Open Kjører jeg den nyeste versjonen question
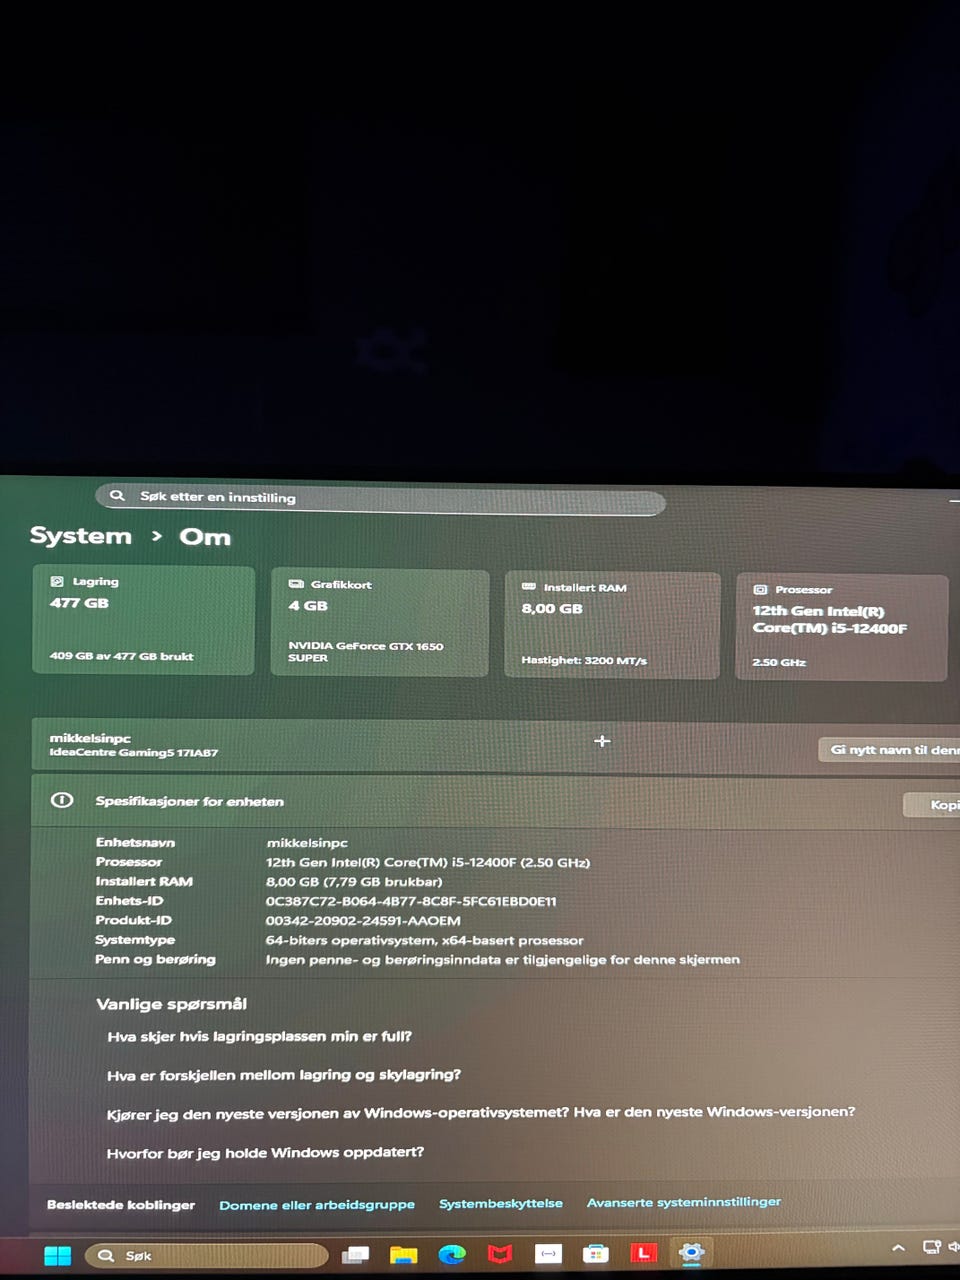This screenshot has width=960, height=1280. click(x=481, y=1112)
